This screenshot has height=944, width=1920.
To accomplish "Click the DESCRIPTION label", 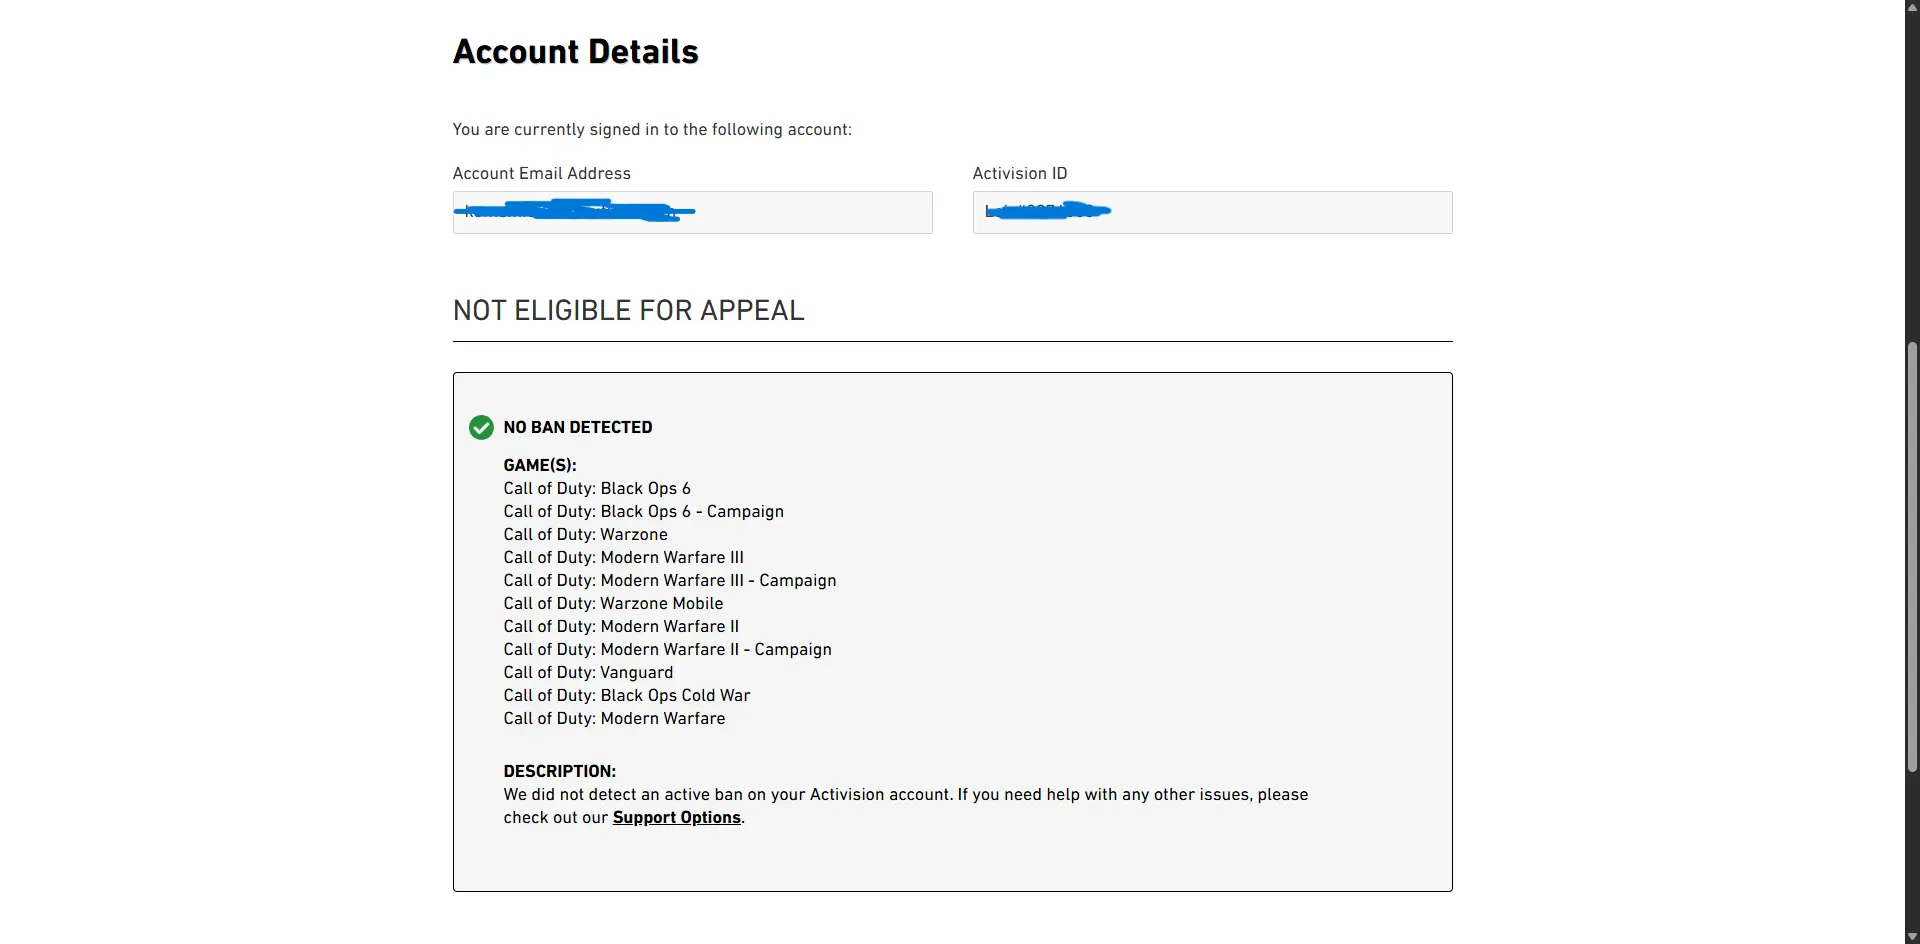I will [559, 772].
